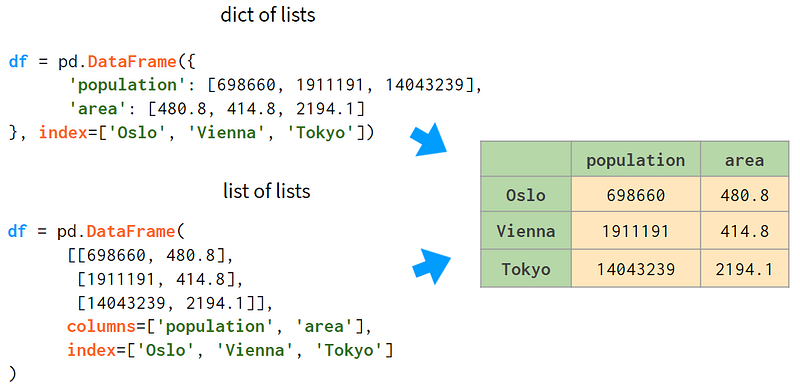The width and height of the screenshot is (800, 388).
Task: Select the 'population' column header cell
Action: coord(636,160)
